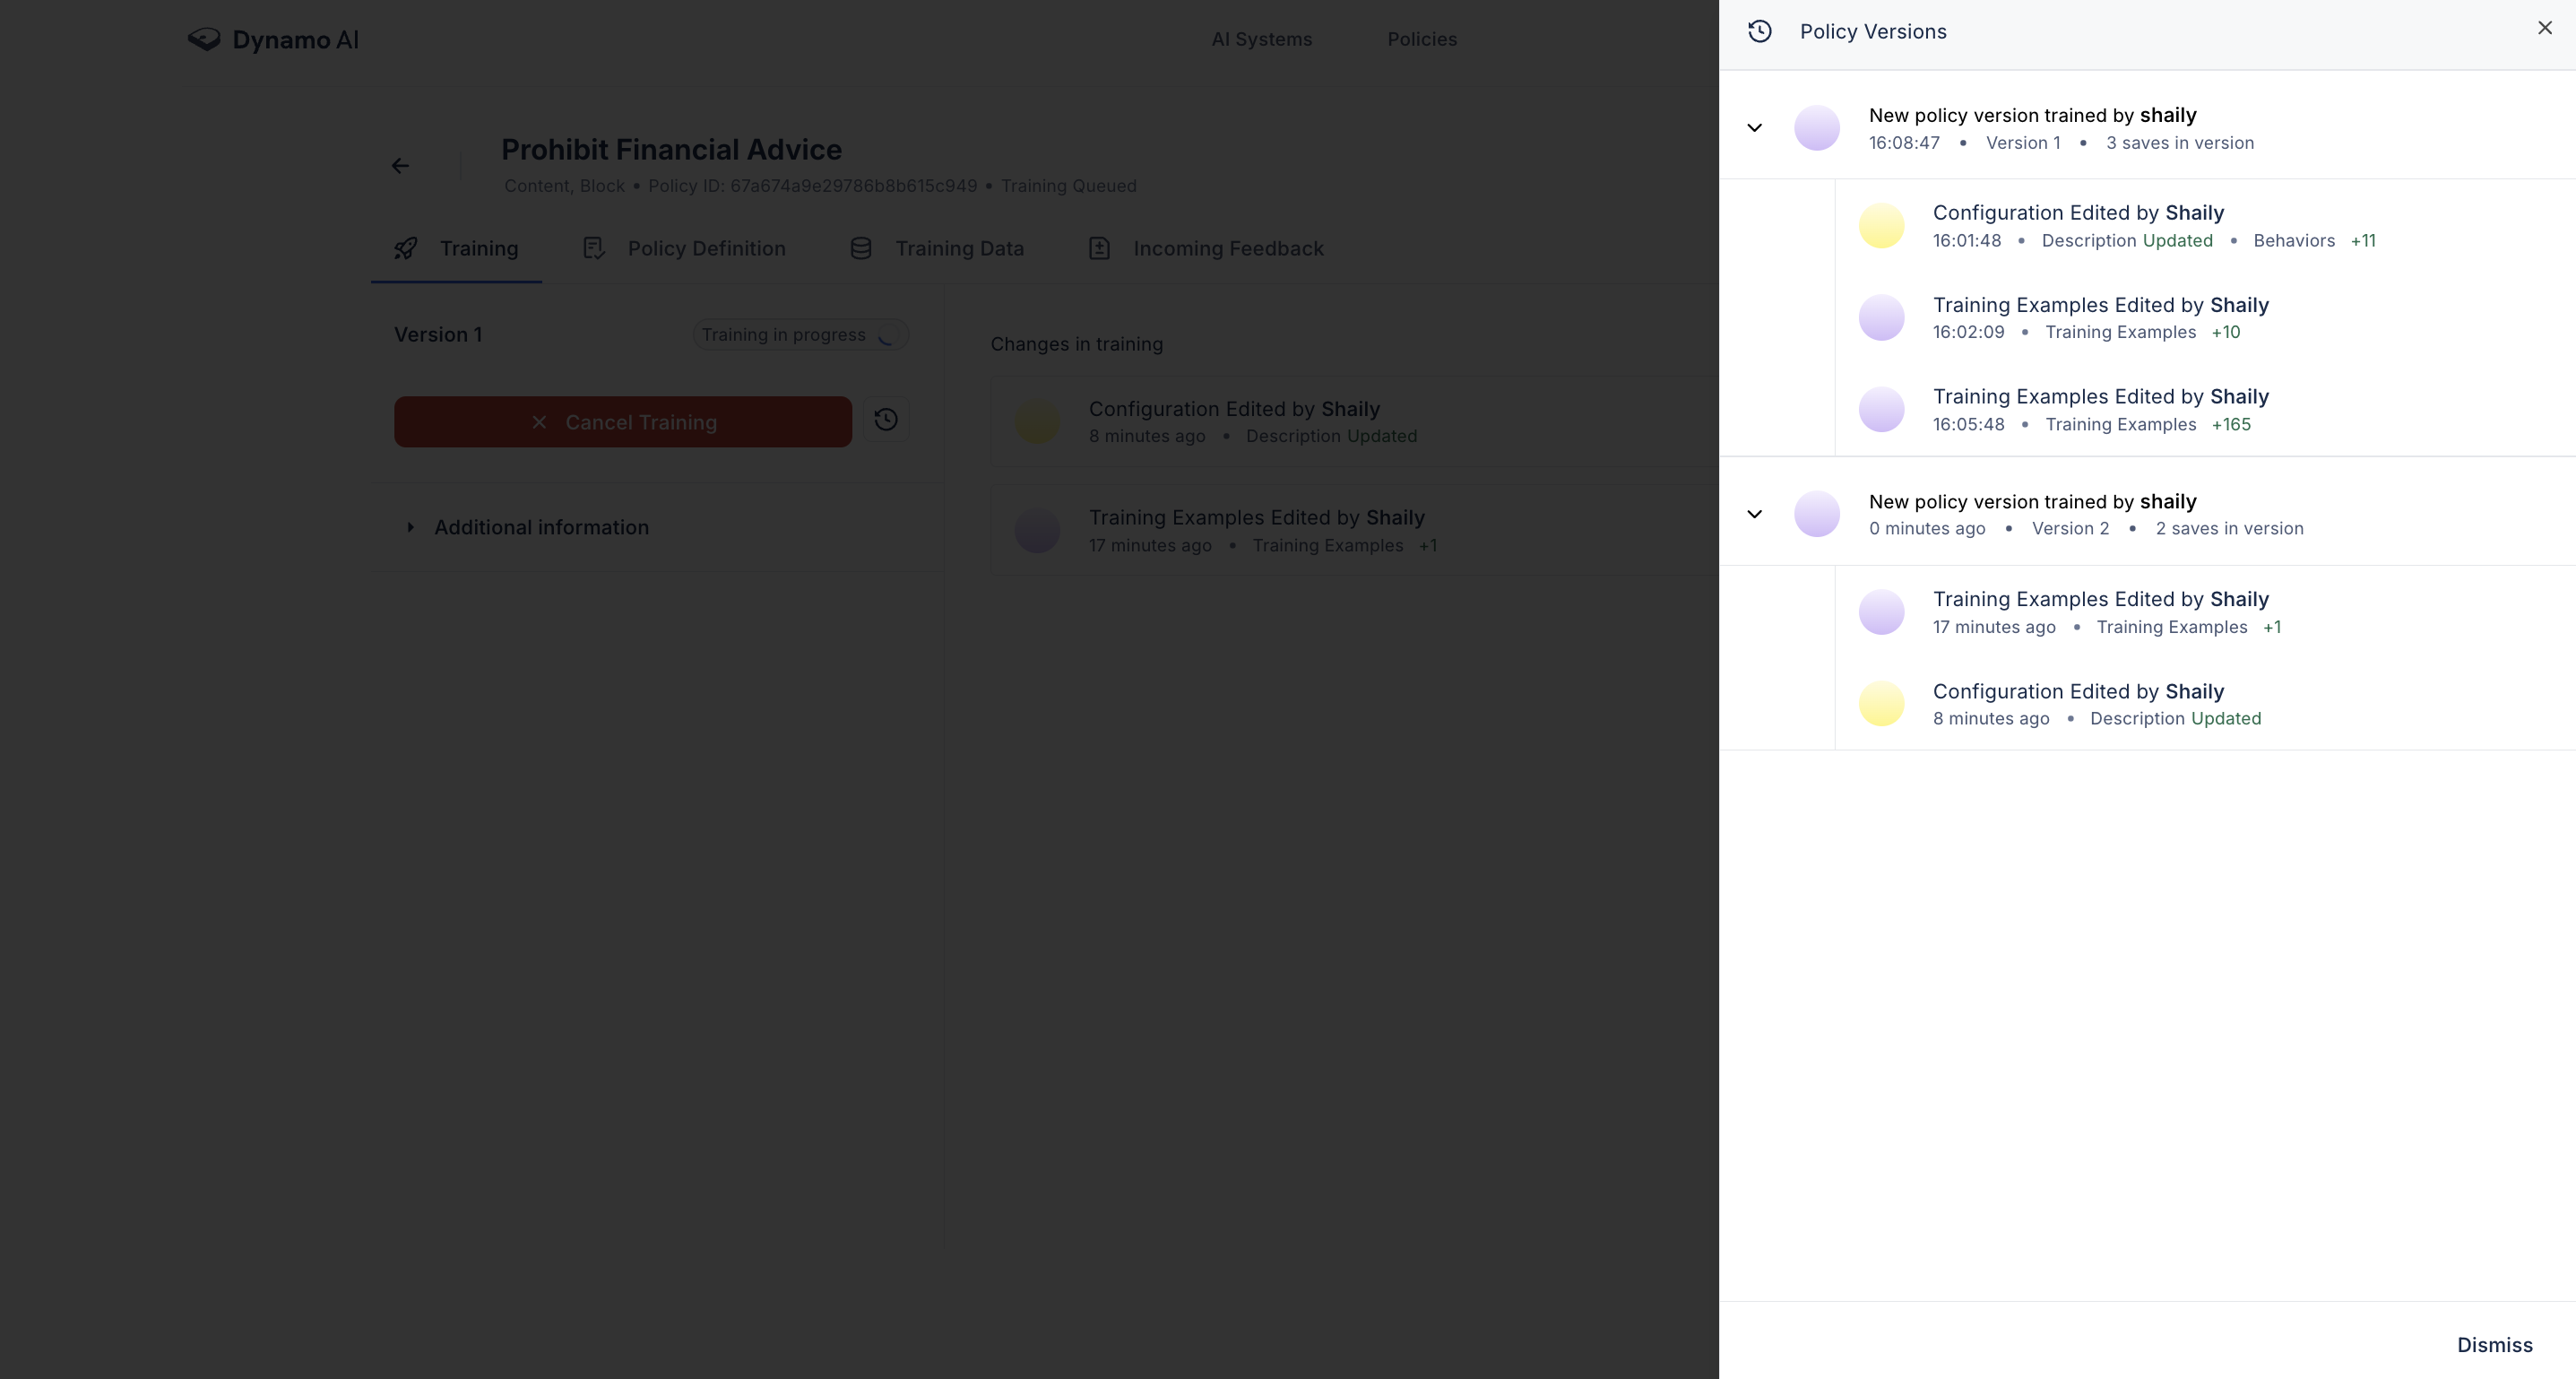Click avatar of 16:05:48 training examples edit
The width and height of the screenshot is (2576, 1379).
pos(1881,410)
